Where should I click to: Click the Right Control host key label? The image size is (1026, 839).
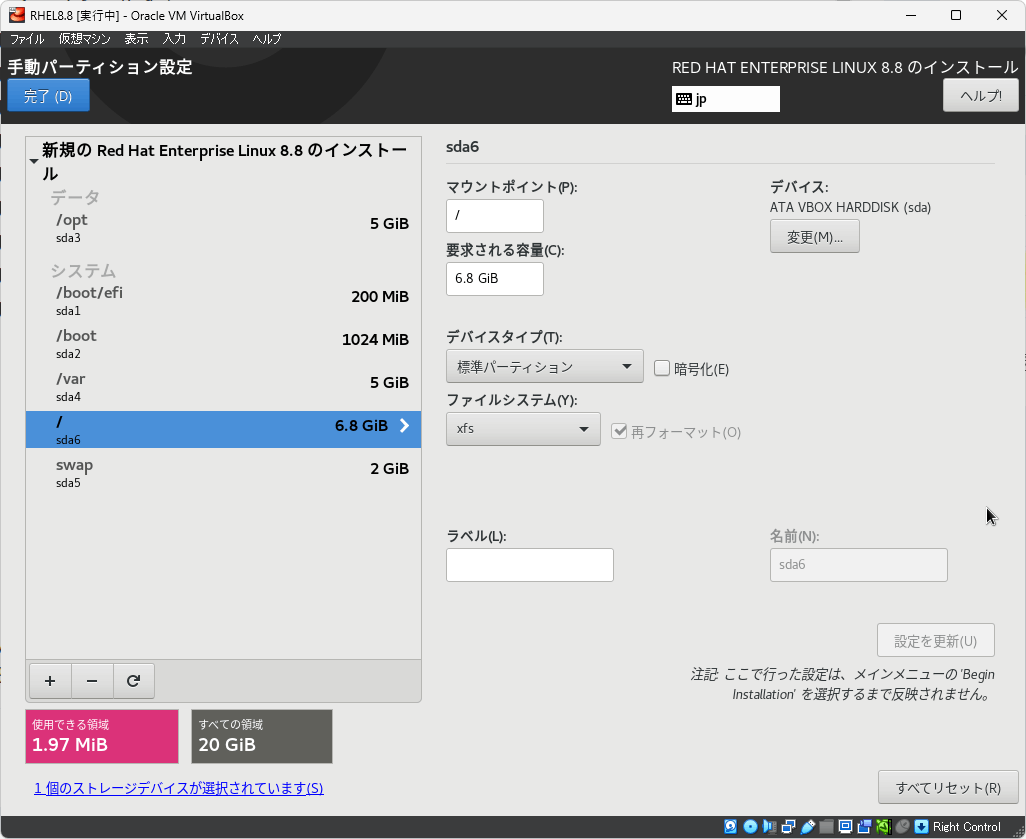pos(966,827)
